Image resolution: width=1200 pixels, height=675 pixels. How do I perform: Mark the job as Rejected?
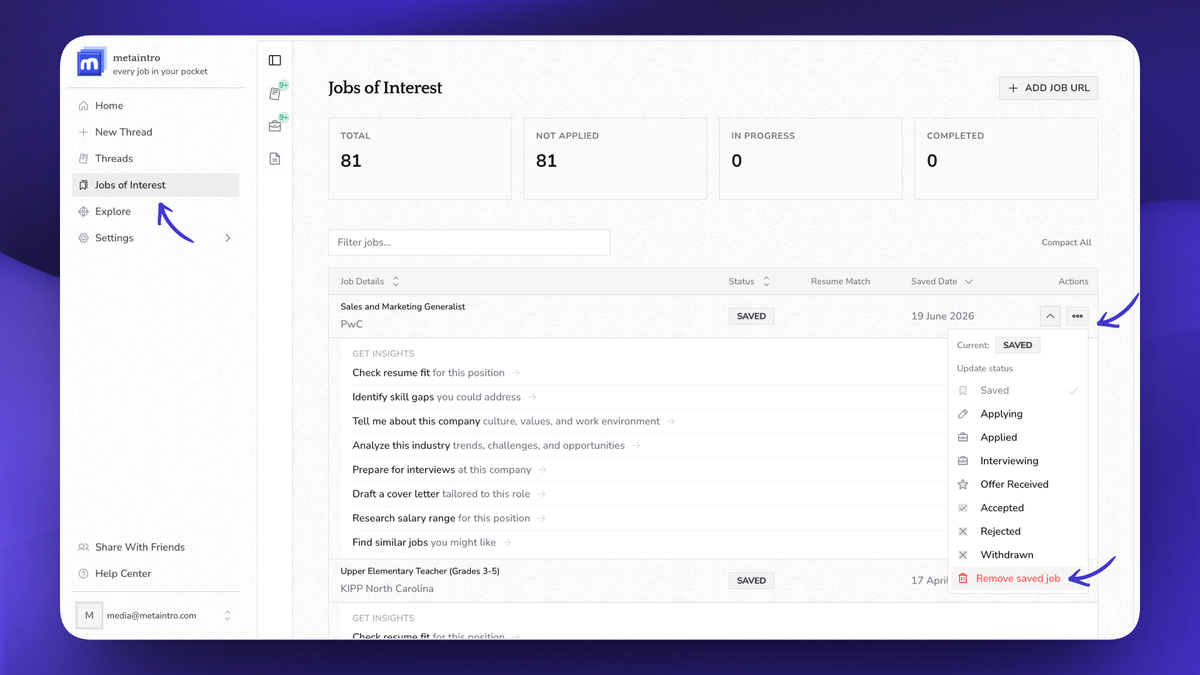point(1017,531)
